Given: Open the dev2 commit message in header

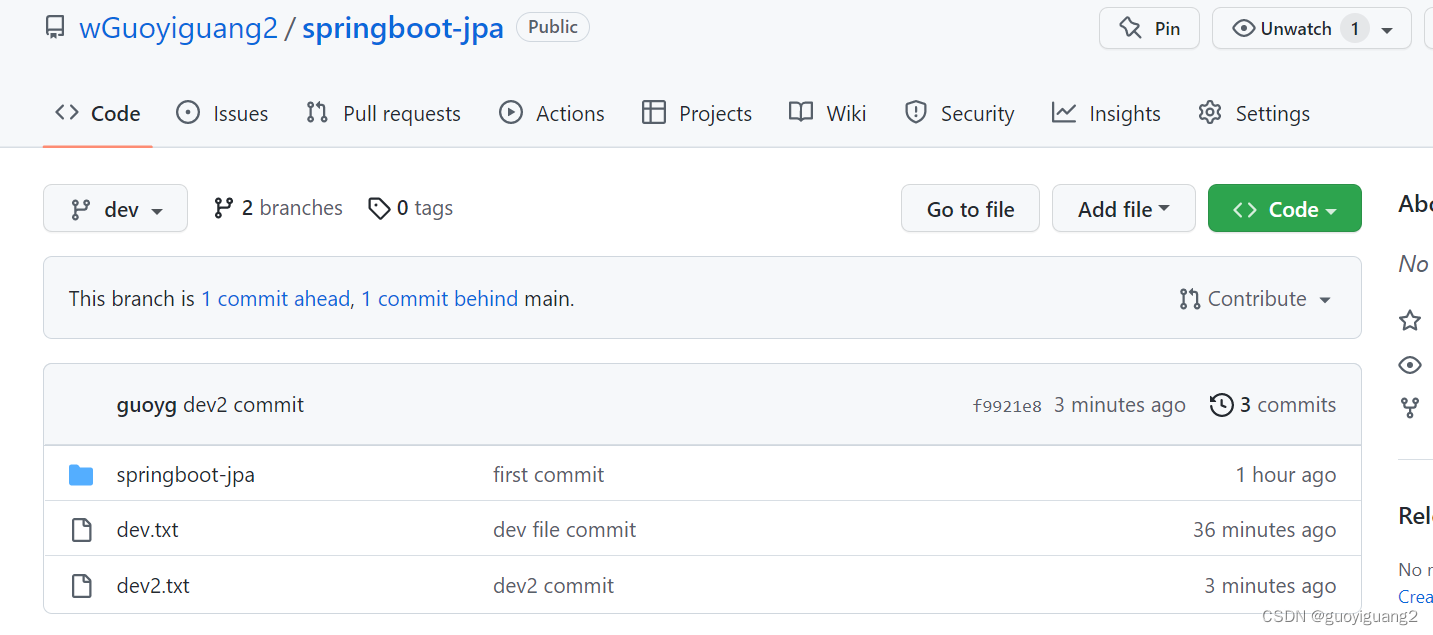Looking at the screenshot, I should 243,405.
